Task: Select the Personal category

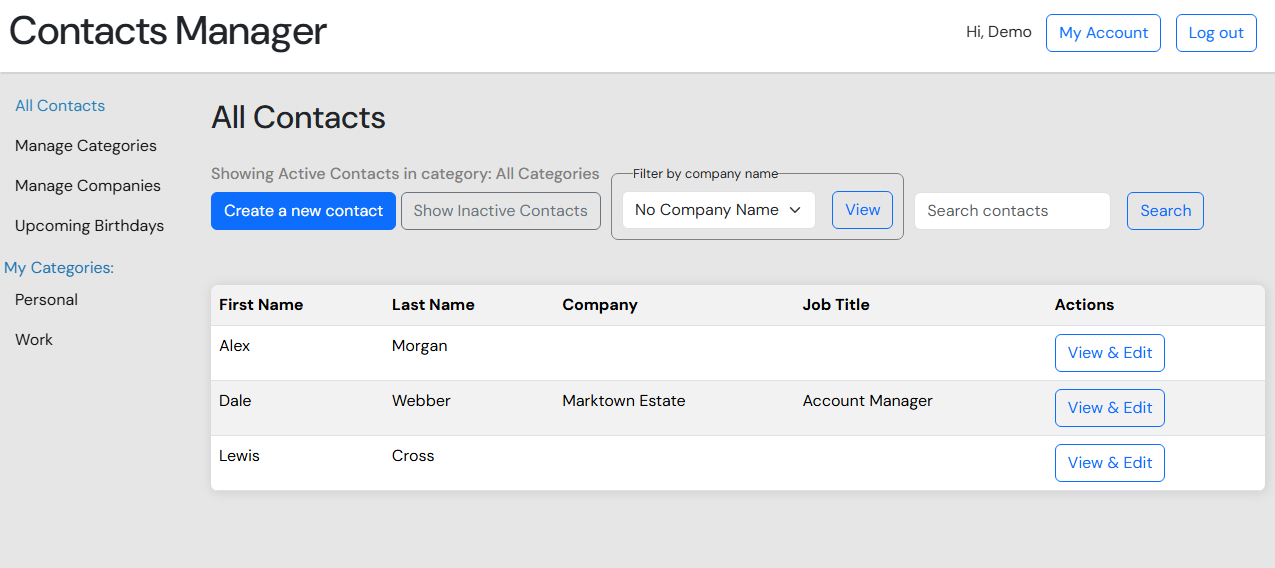Action: click(x=46, y=300)
